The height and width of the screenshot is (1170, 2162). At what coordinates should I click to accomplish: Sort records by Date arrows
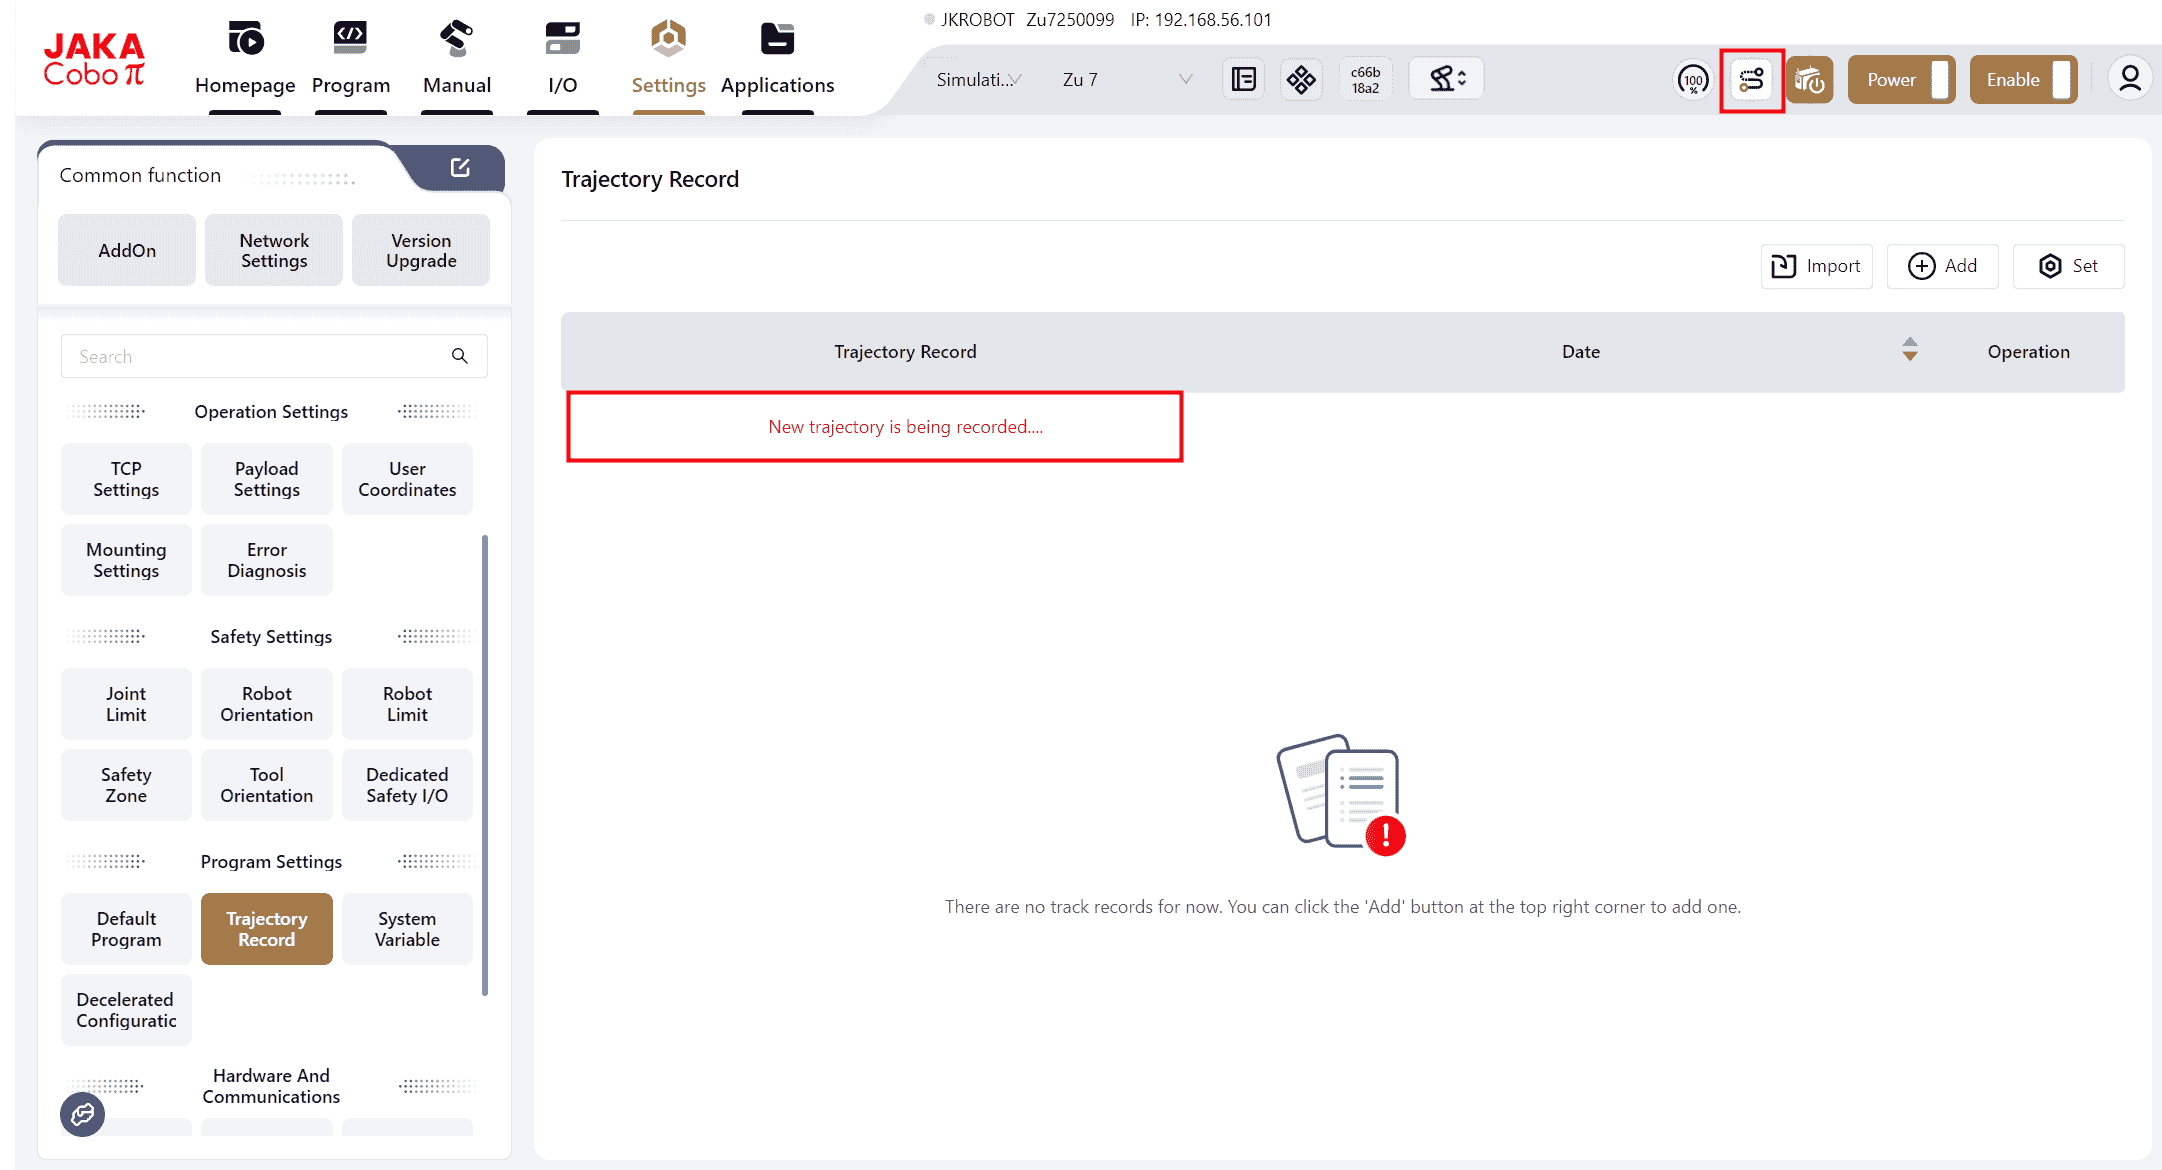[x=1909, y=349]
